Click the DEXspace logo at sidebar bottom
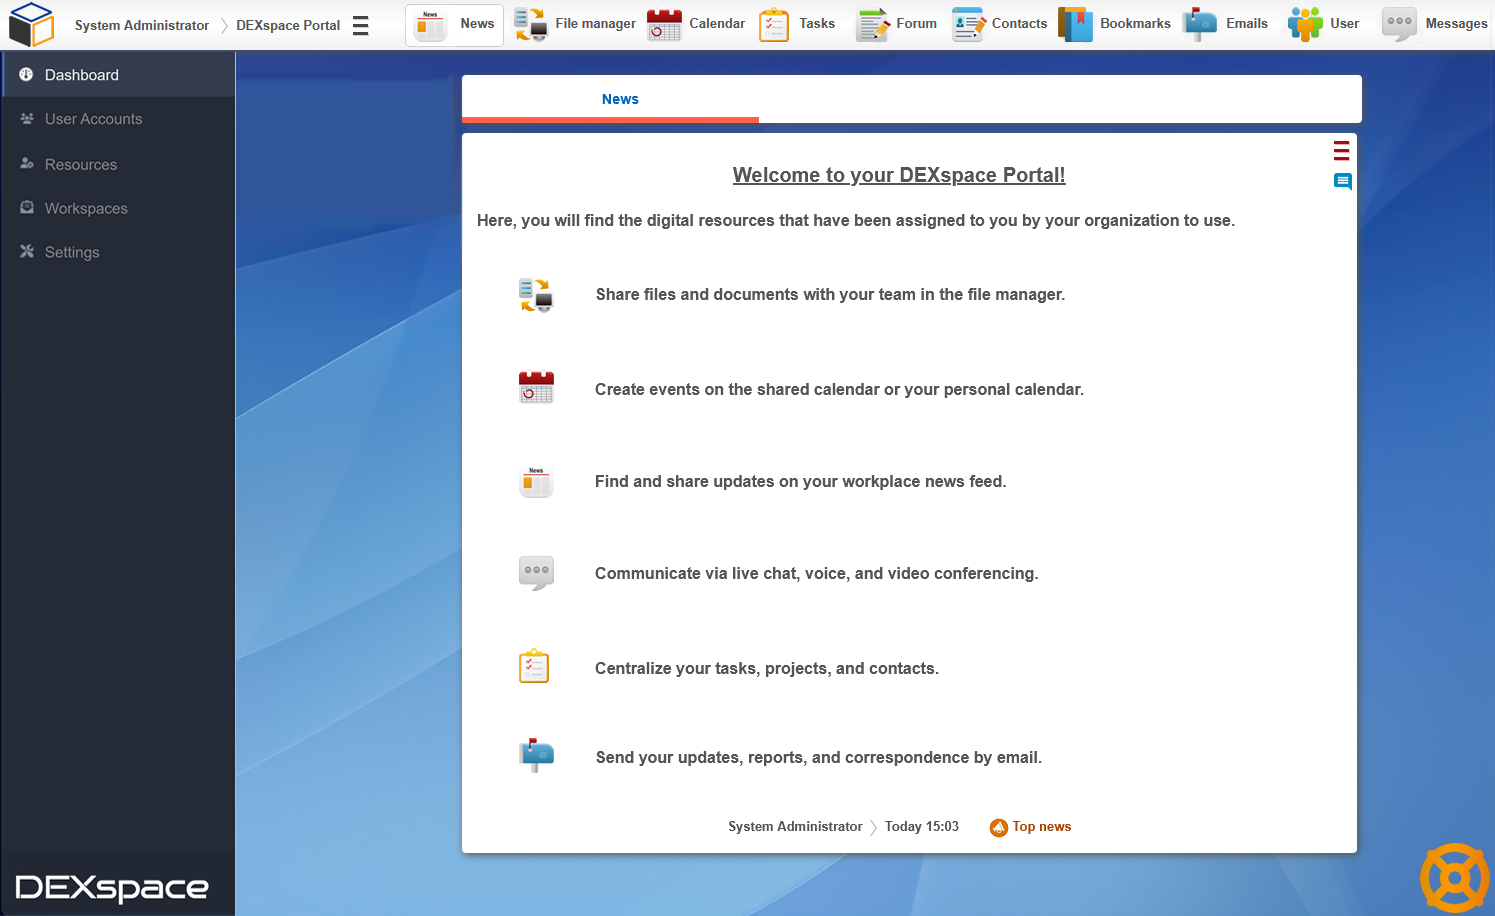The height and width of the screenshot is (916, 1495). pyautogui.click(x=112, y=888)
